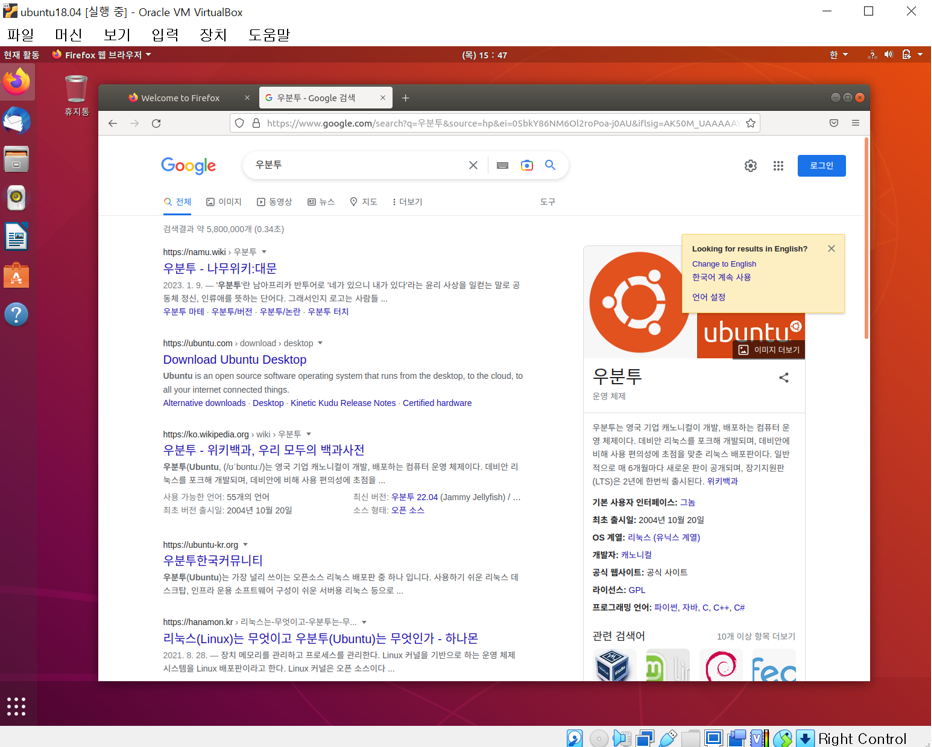
Task: Click the page vertical scrollbar thumb
Action: click(866, 238)
